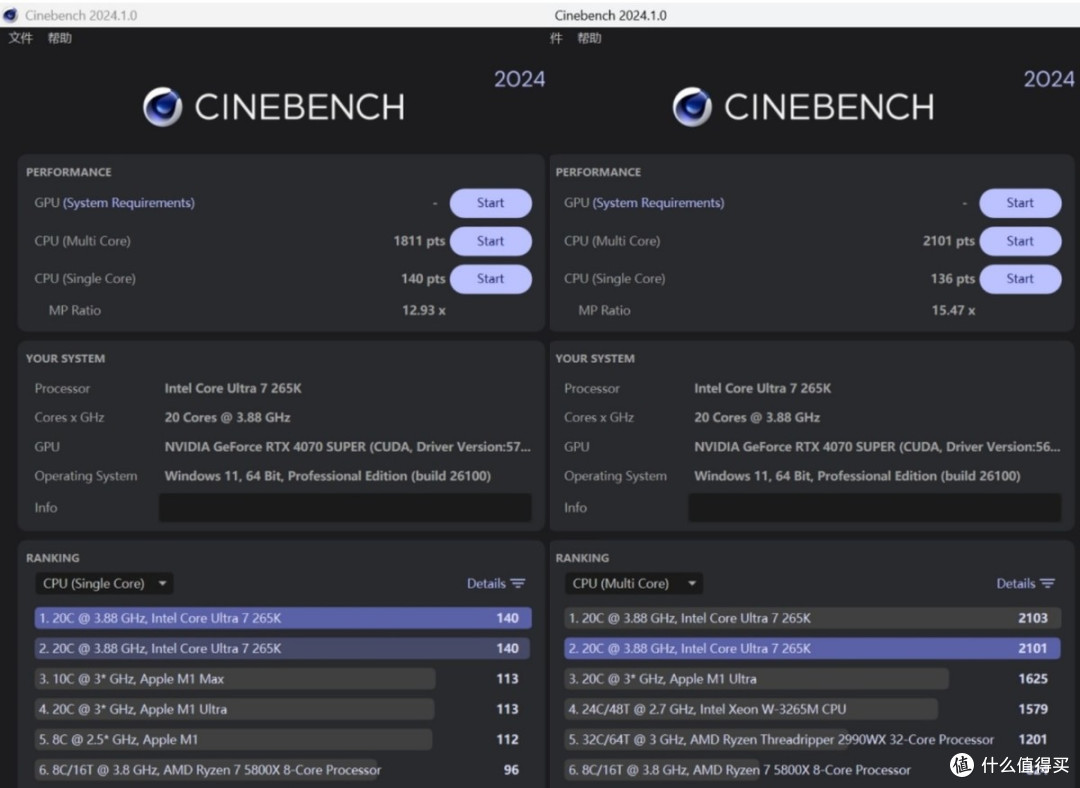Open the Details filter icon in left window

click(518, 583)
